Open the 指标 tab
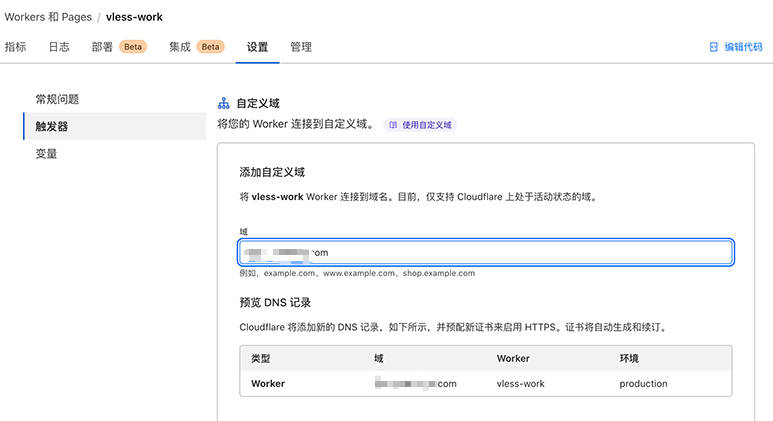Screen dimensions: 773x421 point(15,47)
